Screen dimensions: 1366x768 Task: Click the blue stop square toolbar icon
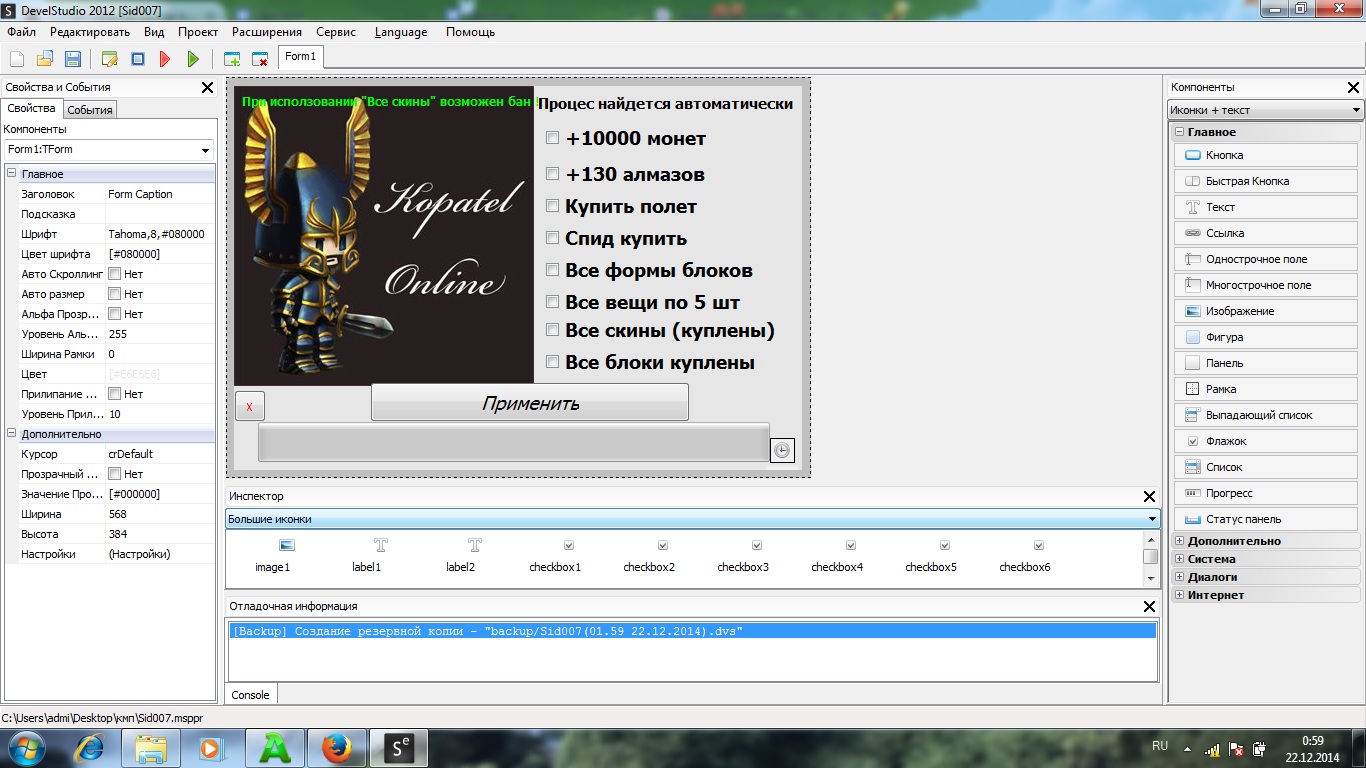(138, 59)
